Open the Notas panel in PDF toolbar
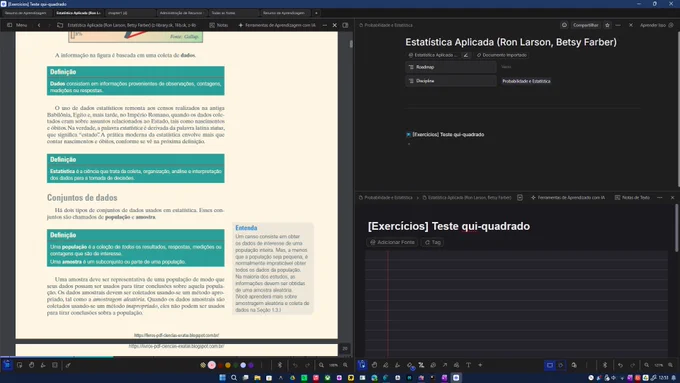 coord(219,25)
